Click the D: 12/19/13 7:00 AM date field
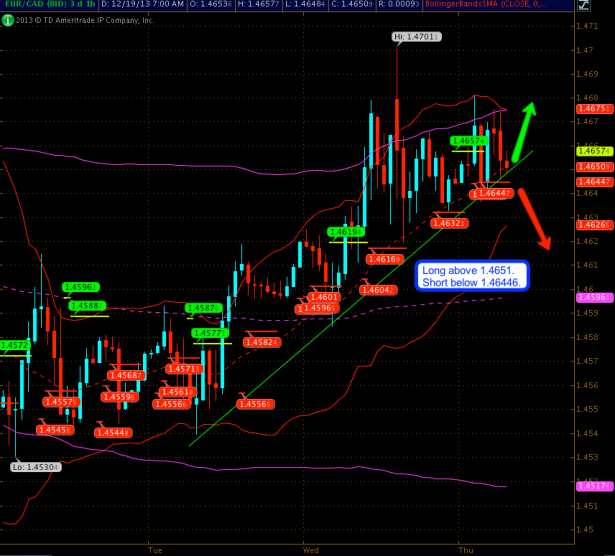Viewport: 615px width, 556px height. (x=141, y=5)
